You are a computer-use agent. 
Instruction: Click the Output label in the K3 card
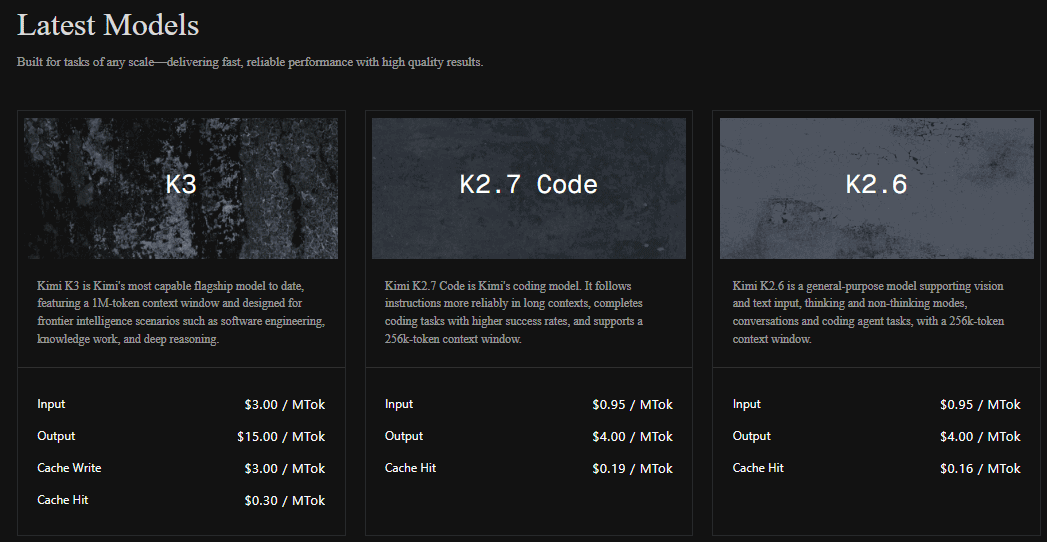click(x=56, y=436)
